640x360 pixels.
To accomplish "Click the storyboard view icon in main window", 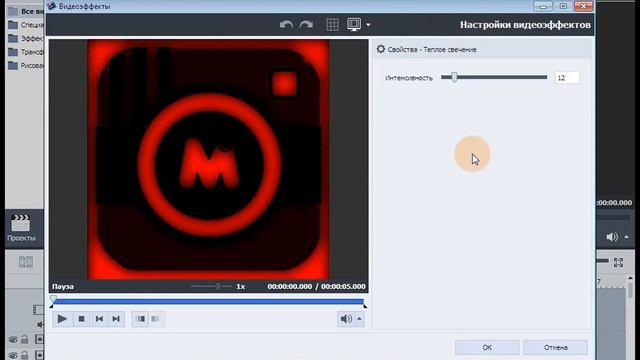I will 26,262.
